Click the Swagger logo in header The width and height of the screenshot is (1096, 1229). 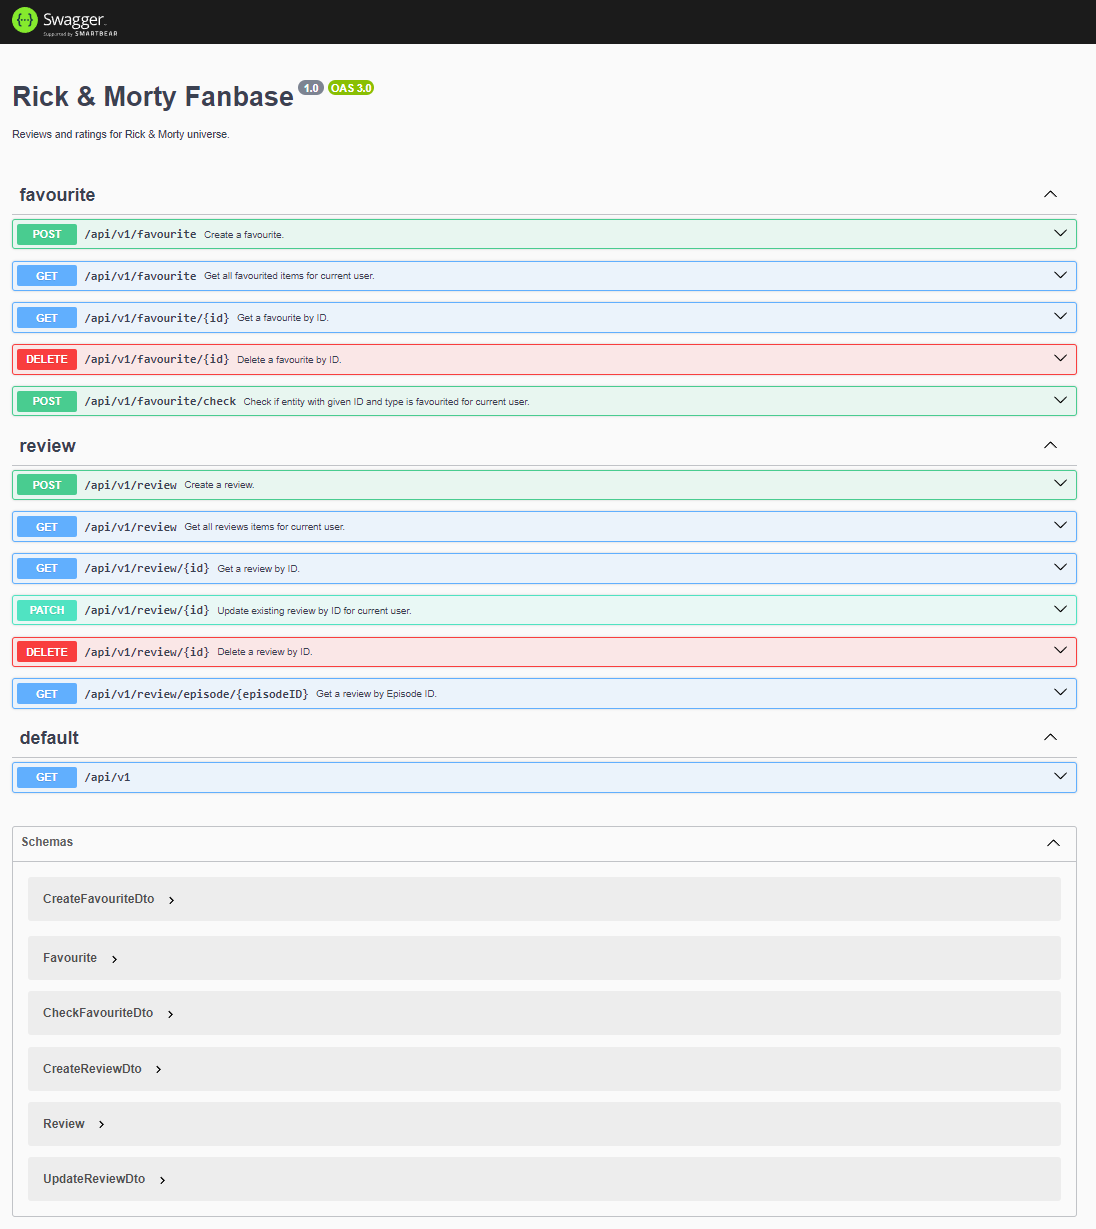click(x=64, y=21)
